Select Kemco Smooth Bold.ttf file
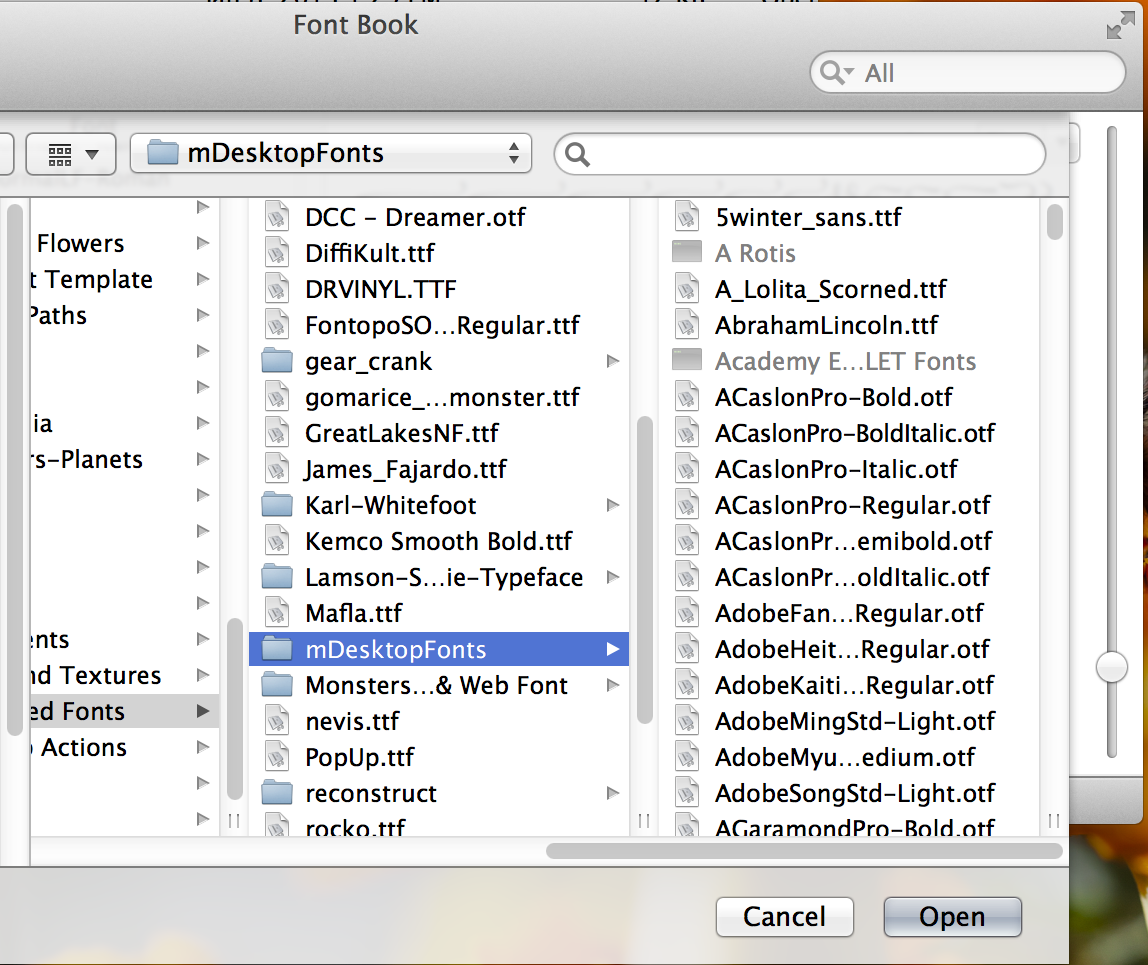The width and height of the screenshot is (1148, 965). 439,541
